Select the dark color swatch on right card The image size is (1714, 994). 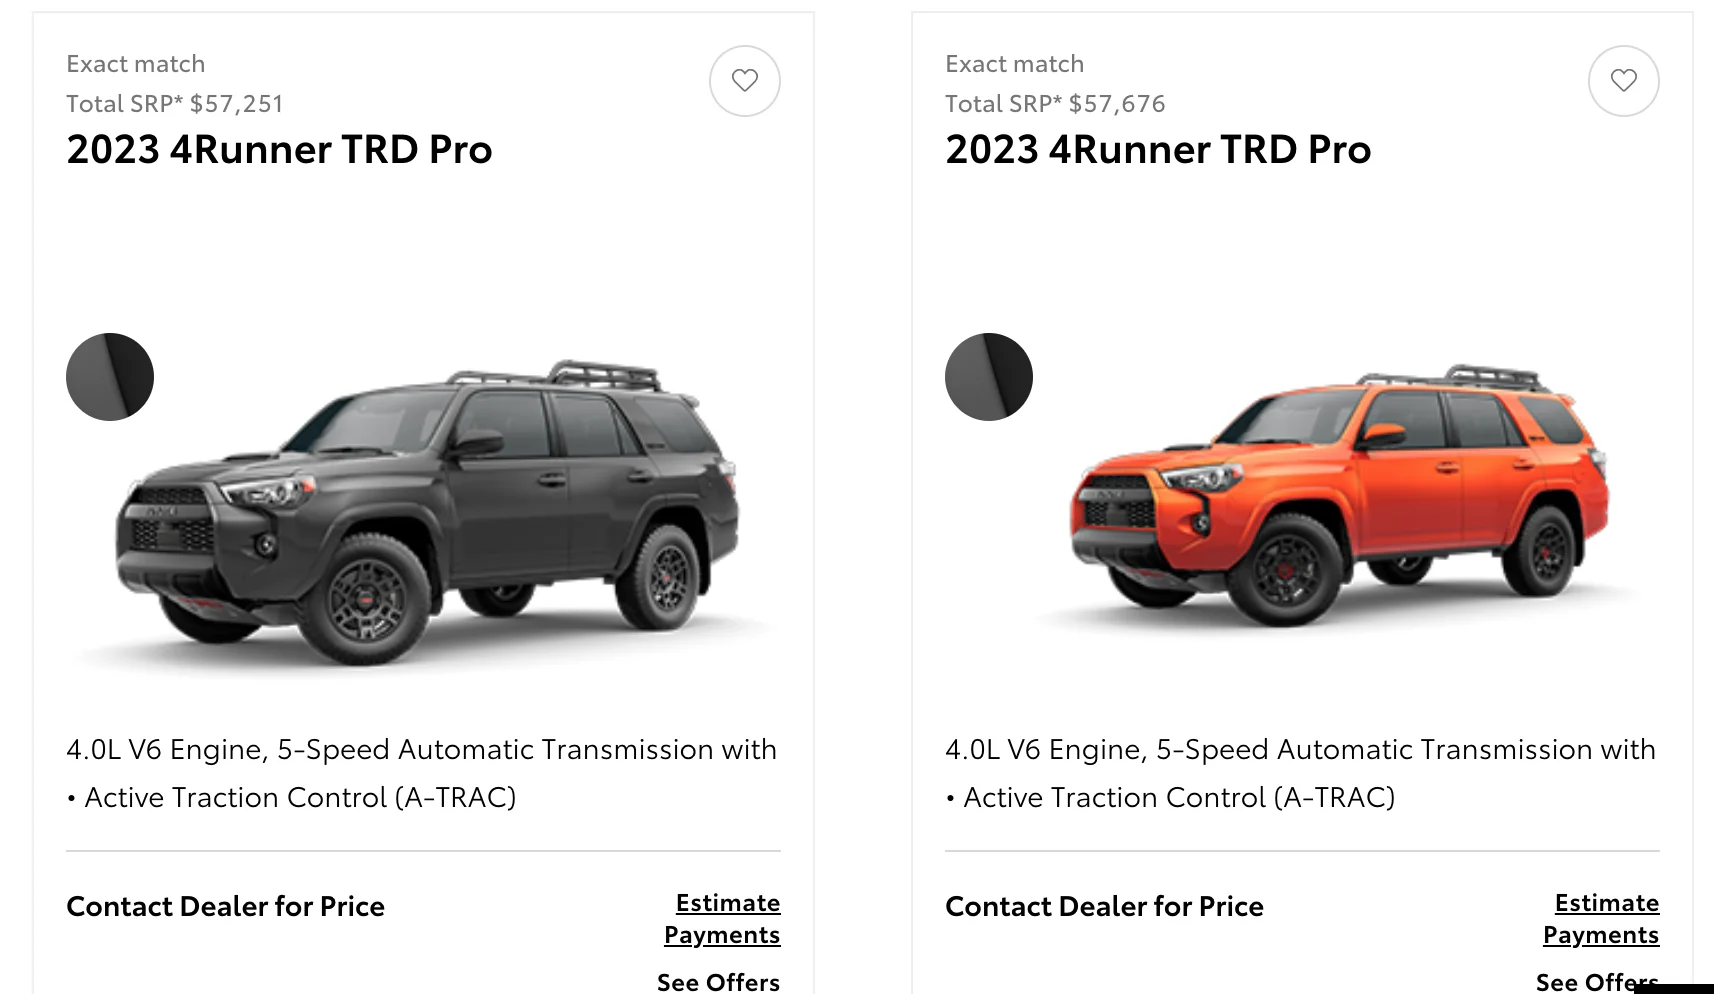pos(989,377)
